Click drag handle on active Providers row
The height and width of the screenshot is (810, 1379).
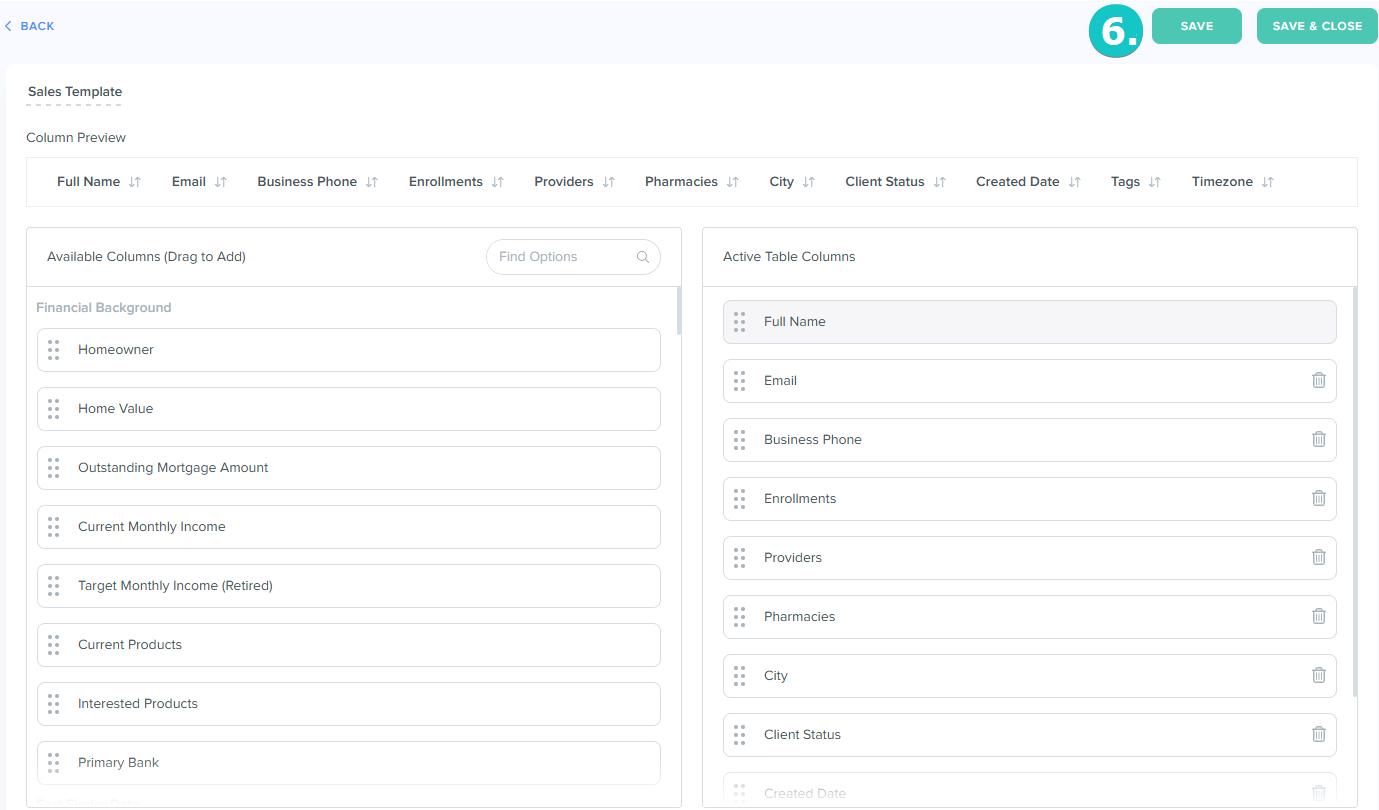click(740, 558)
